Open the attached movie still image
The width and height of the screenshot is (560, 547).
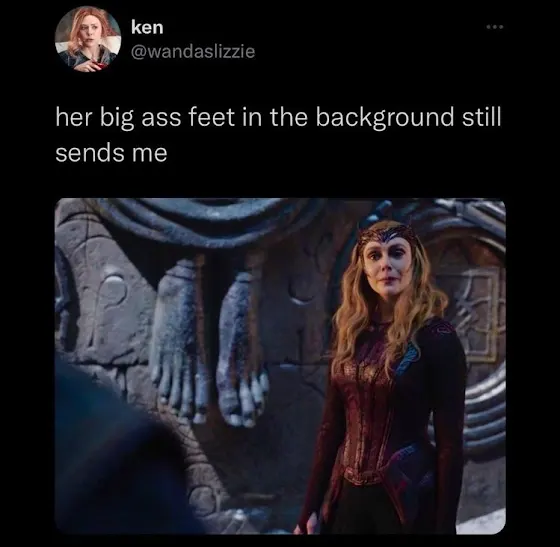coord(280,366)
